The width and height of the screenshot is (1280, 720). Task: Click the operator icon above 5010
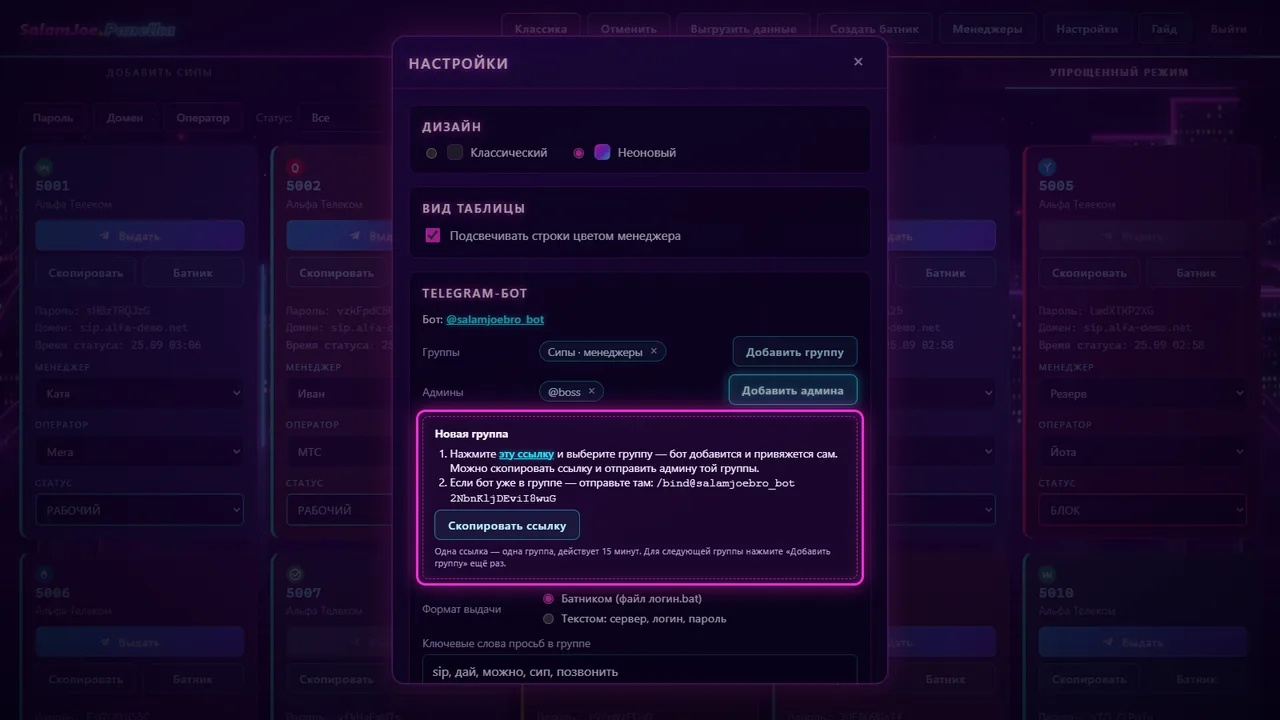1047,574
